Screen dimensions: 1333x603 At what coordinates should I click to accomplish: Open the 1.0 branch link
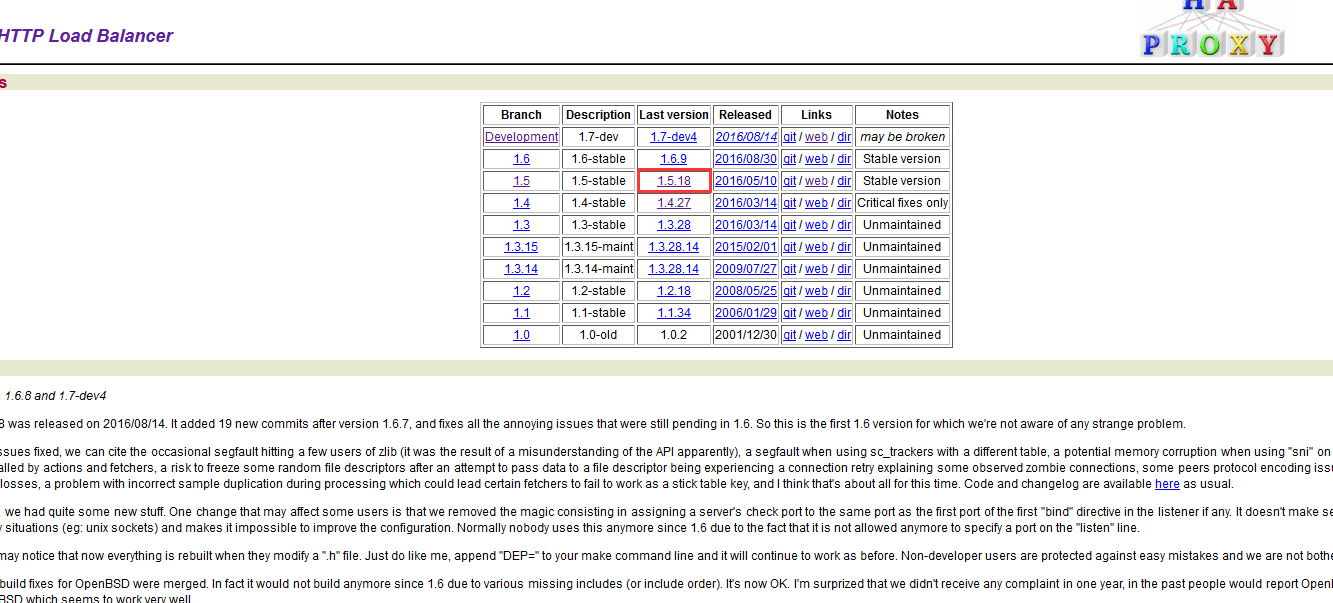521,335
